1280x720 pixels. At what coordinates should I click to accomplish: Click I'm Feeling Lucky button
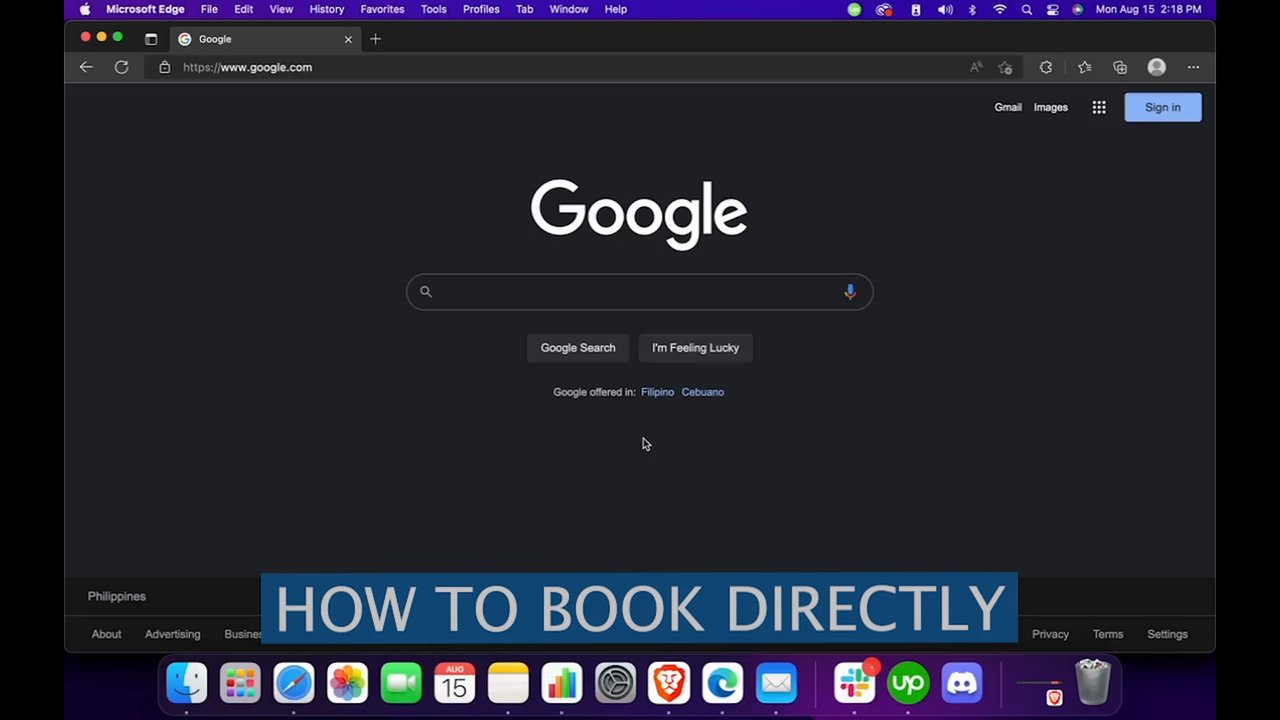(695, 348)
